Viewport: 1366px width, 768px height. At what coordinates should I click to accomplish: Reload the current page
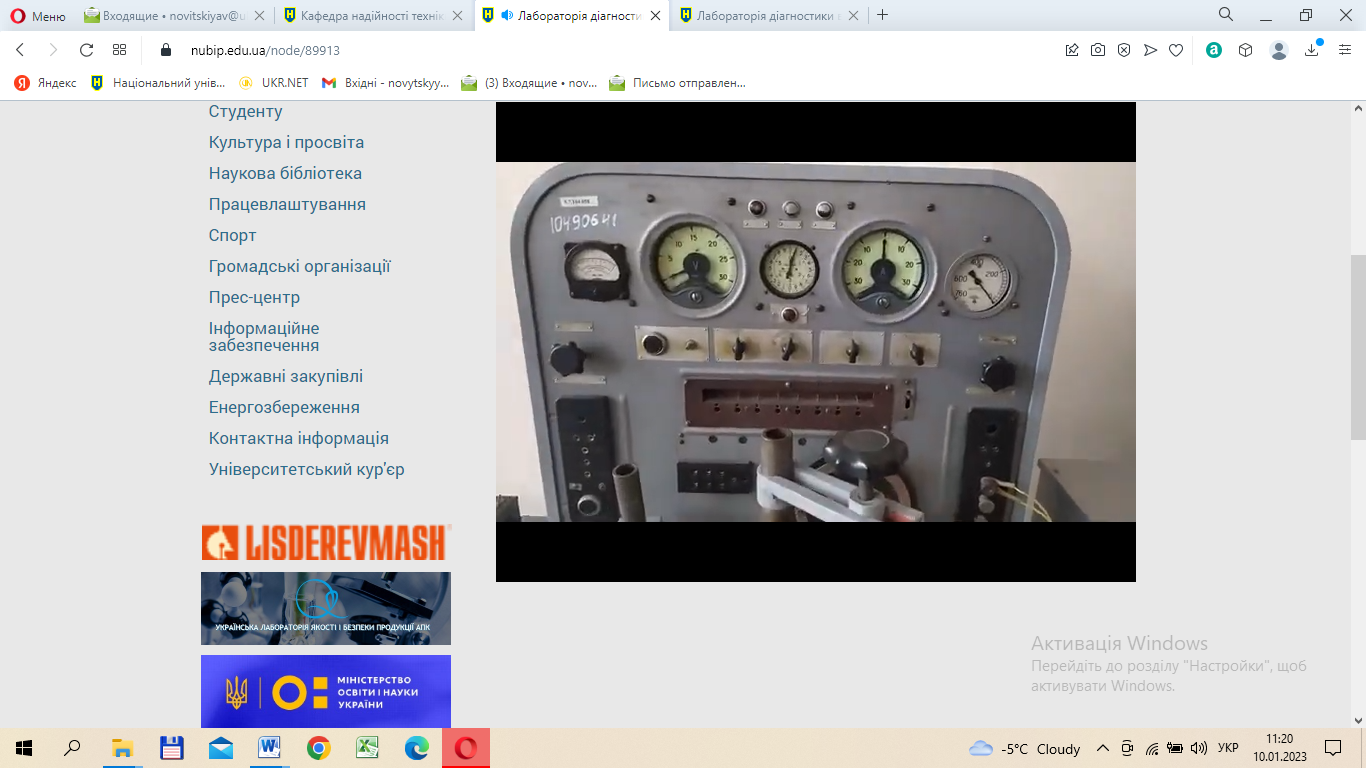pyautogui.click(x=86, y=50)
